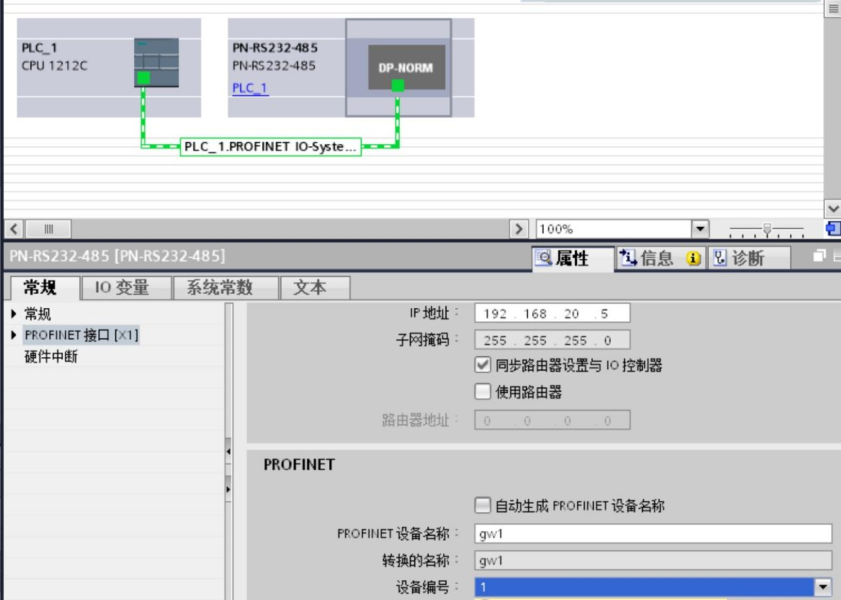Viewport: 841px width, 600px height.
Task: Click the PLC_1 link under PN-RS232-485
Action: [x=250, y=88]
